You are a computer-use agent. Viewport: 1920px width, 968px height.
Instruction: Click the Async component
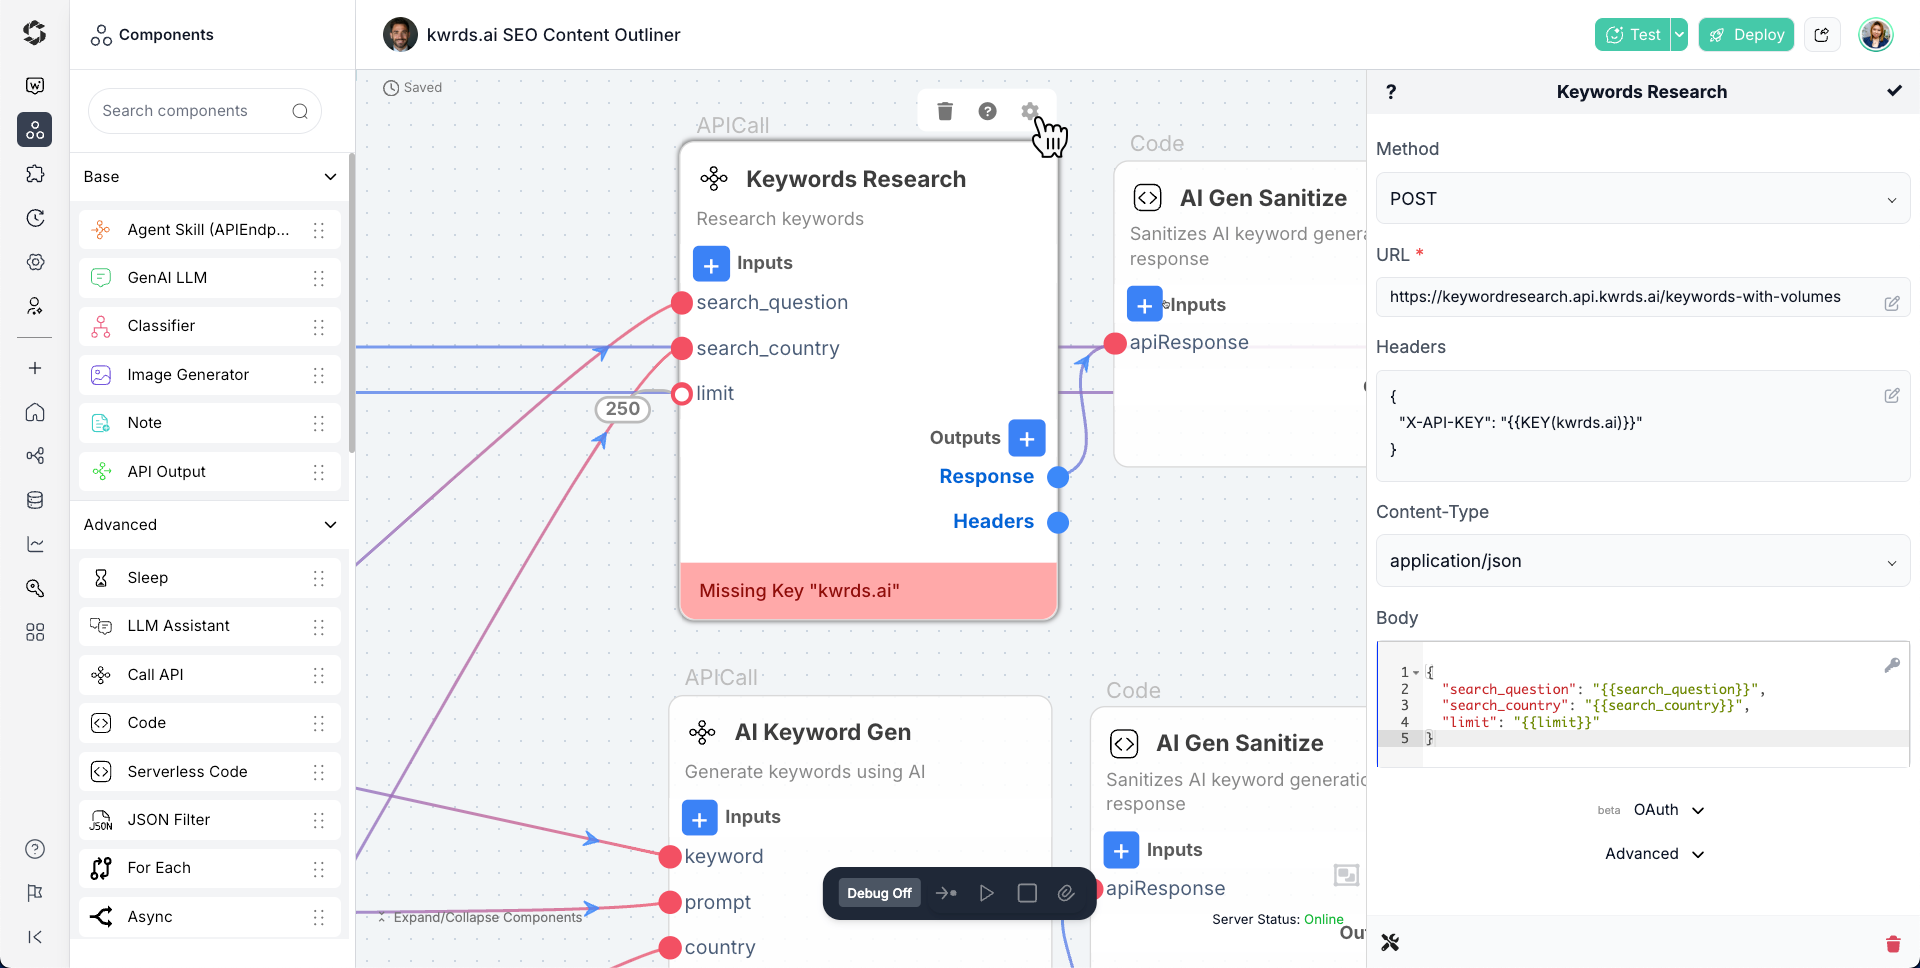pos(210,917)
